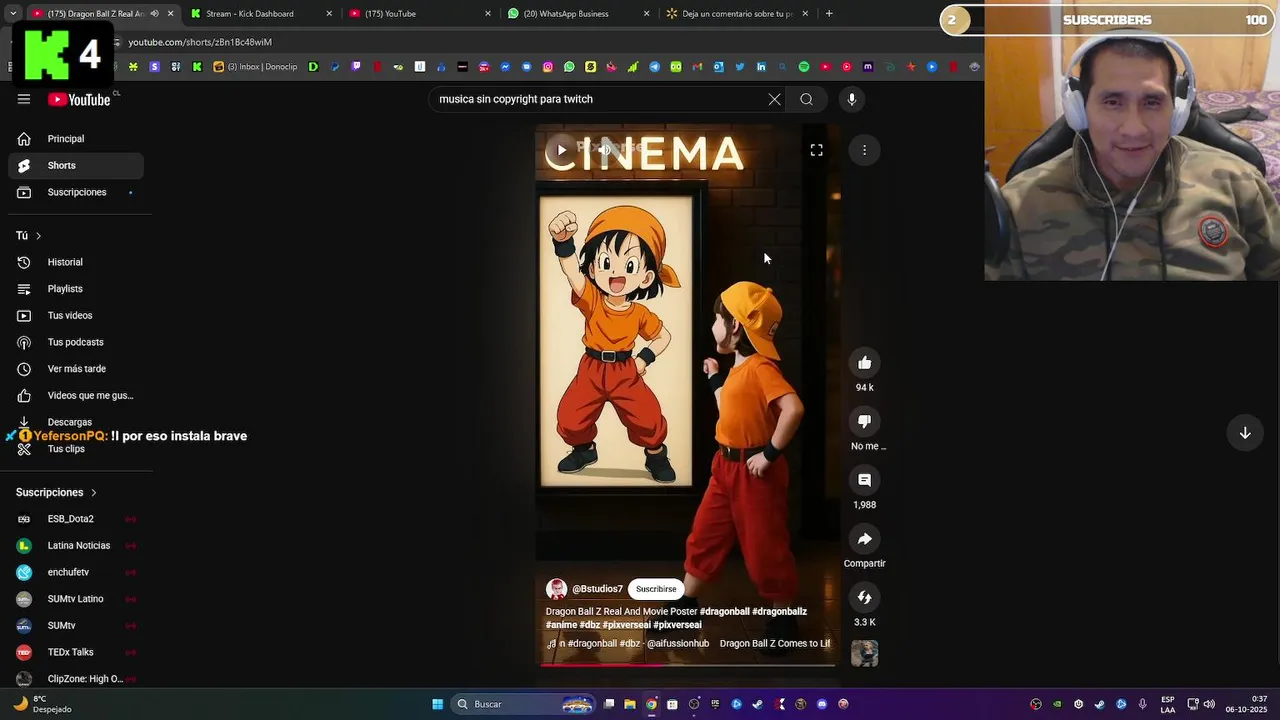Open the Inbox | Donoclip bookmark
1280x720 pixels.
pyautogui.click(x=255, y=67)
